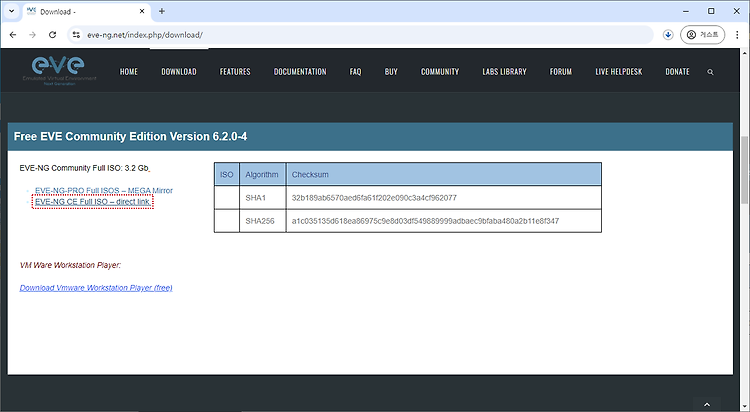Click the Algorithm column header
The height and width of the screenshot is (412, 750).
click(262, 175)
